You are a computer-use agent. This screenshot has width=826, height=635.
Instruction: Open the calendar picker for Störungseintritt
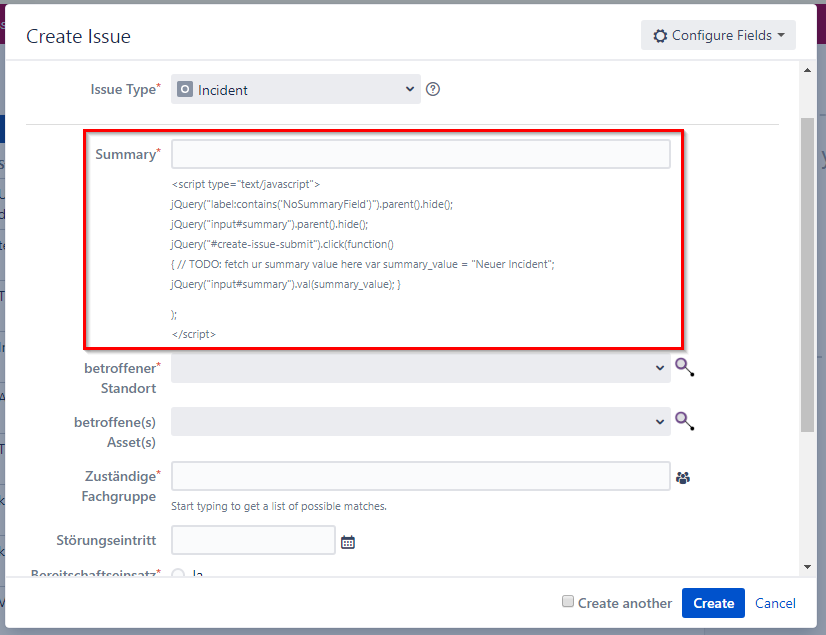[348, 542]
